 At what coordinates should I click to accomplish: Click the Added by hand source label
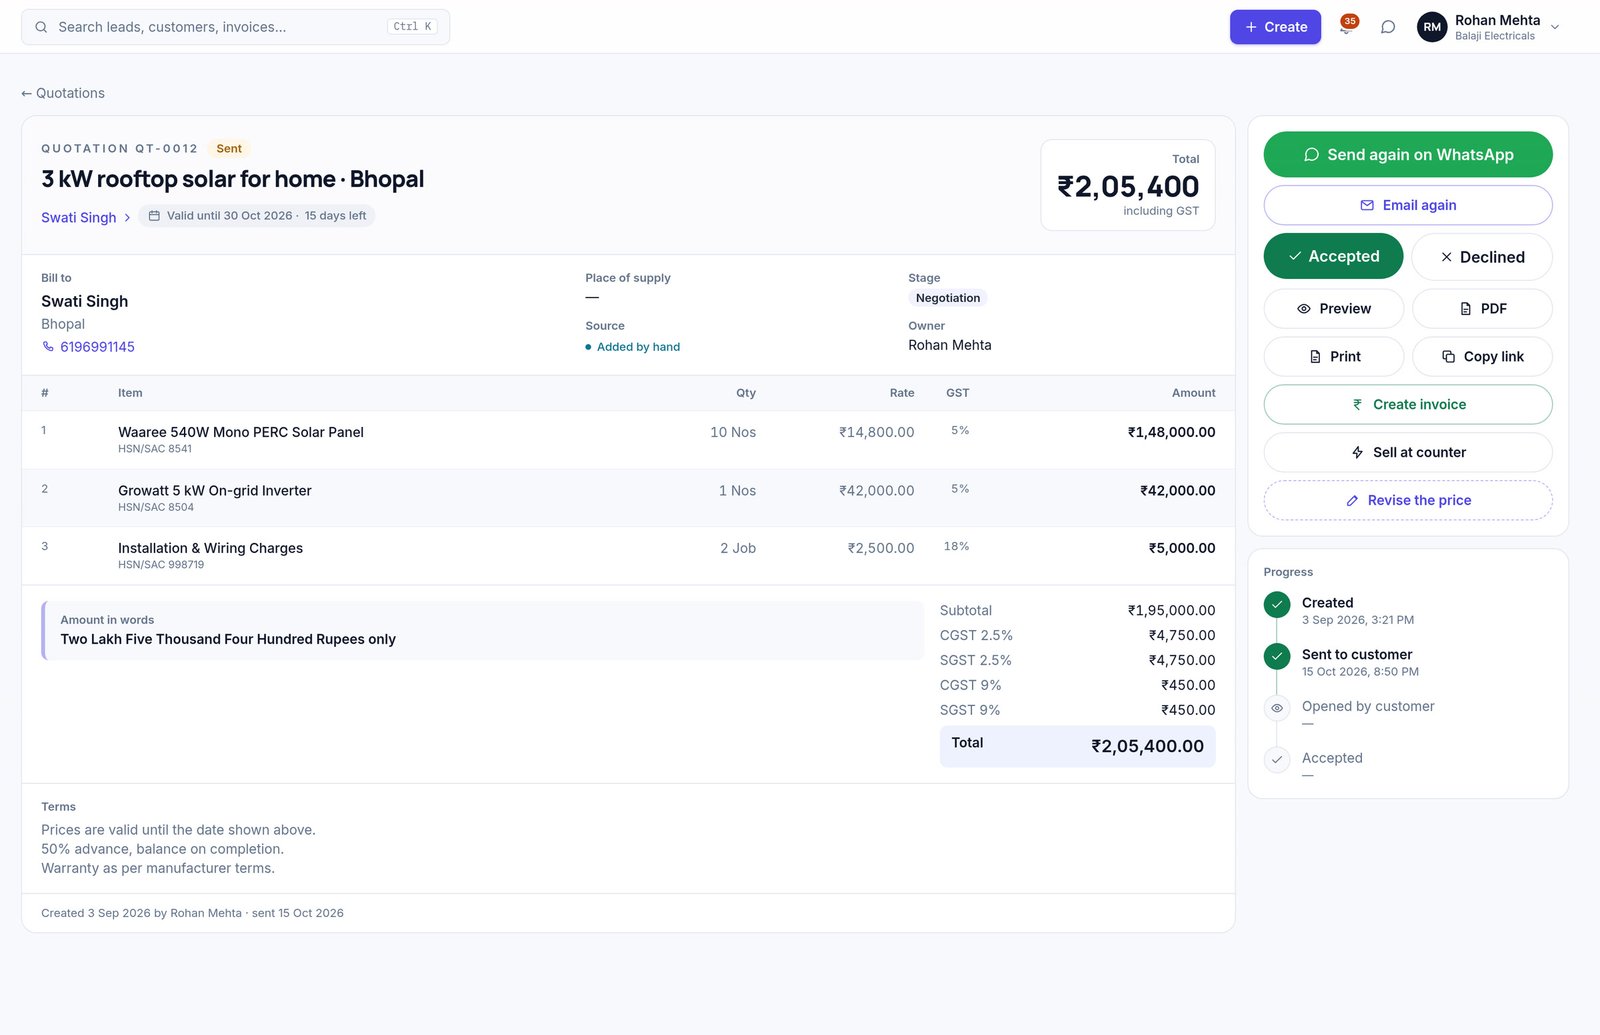pyautogui.click(x=638, y=347)
